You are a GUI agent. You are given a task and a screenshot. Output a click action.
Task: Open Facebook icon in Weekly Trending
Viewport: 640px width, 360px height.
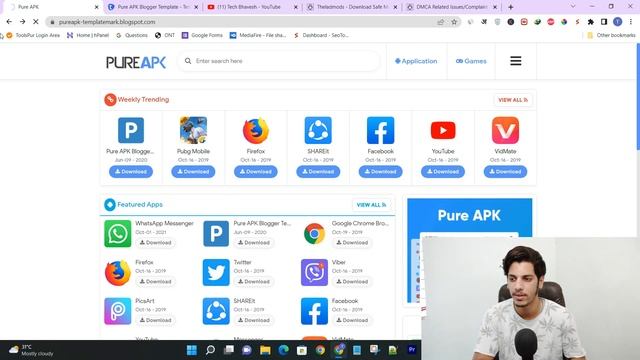[380, 130]
